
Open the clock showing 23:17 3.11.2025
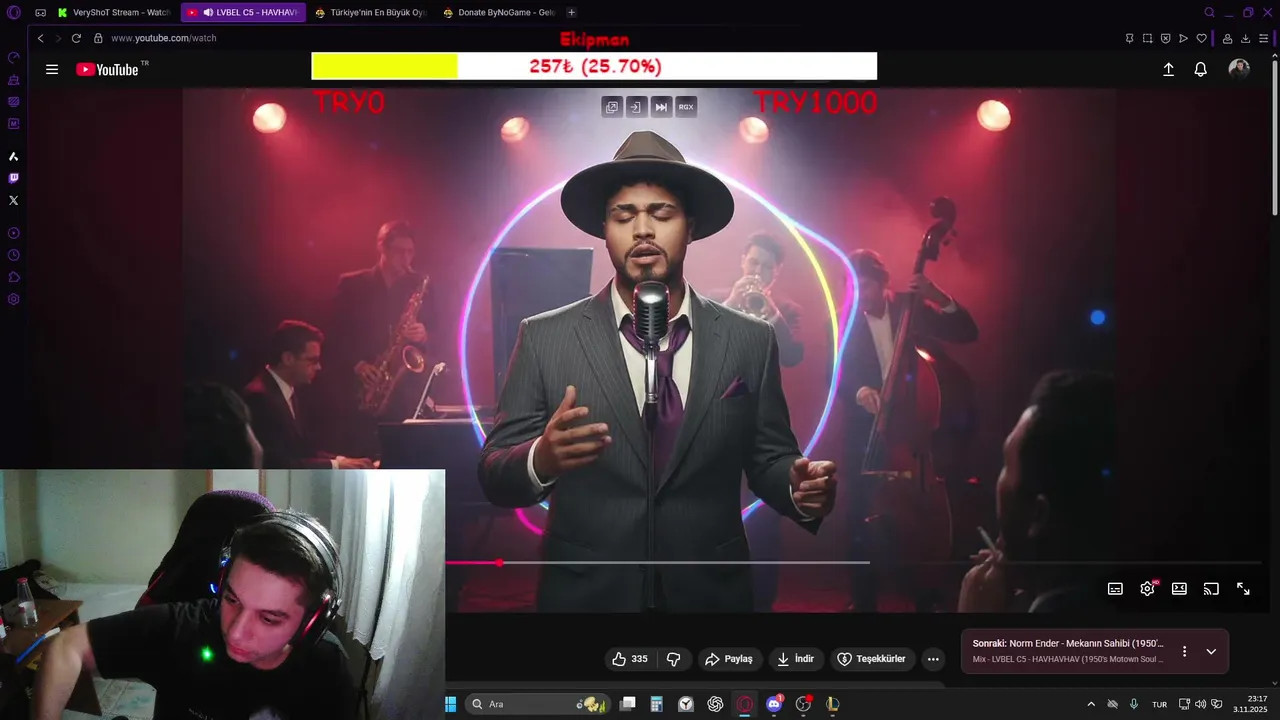coord(1252,704)
